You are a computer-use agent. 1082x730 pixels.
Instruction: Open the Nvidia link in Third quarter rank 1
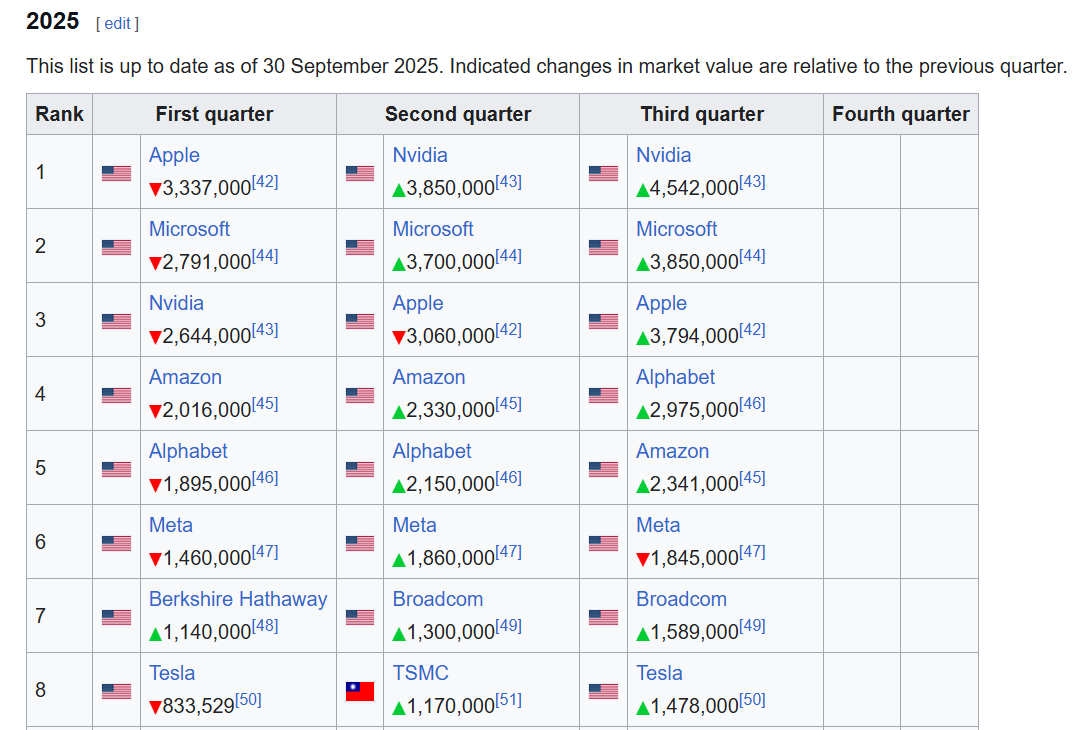pos(663,155)
